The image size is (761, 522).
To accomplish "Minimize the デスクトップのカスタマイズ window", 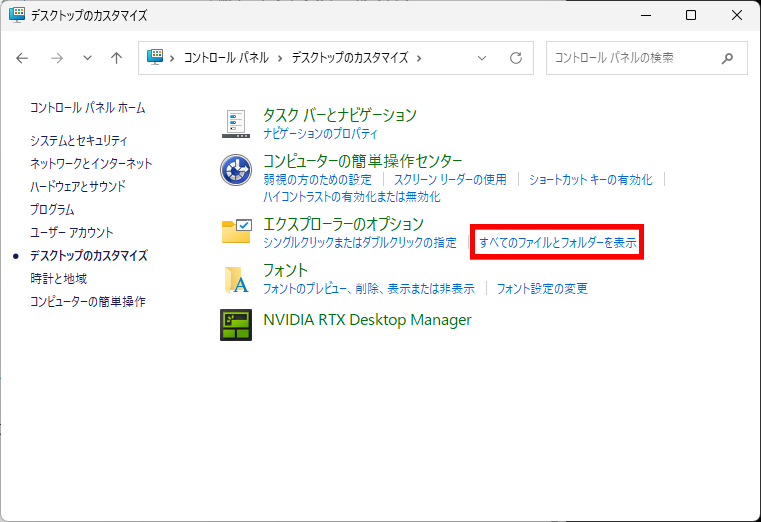I will (646, 16).
